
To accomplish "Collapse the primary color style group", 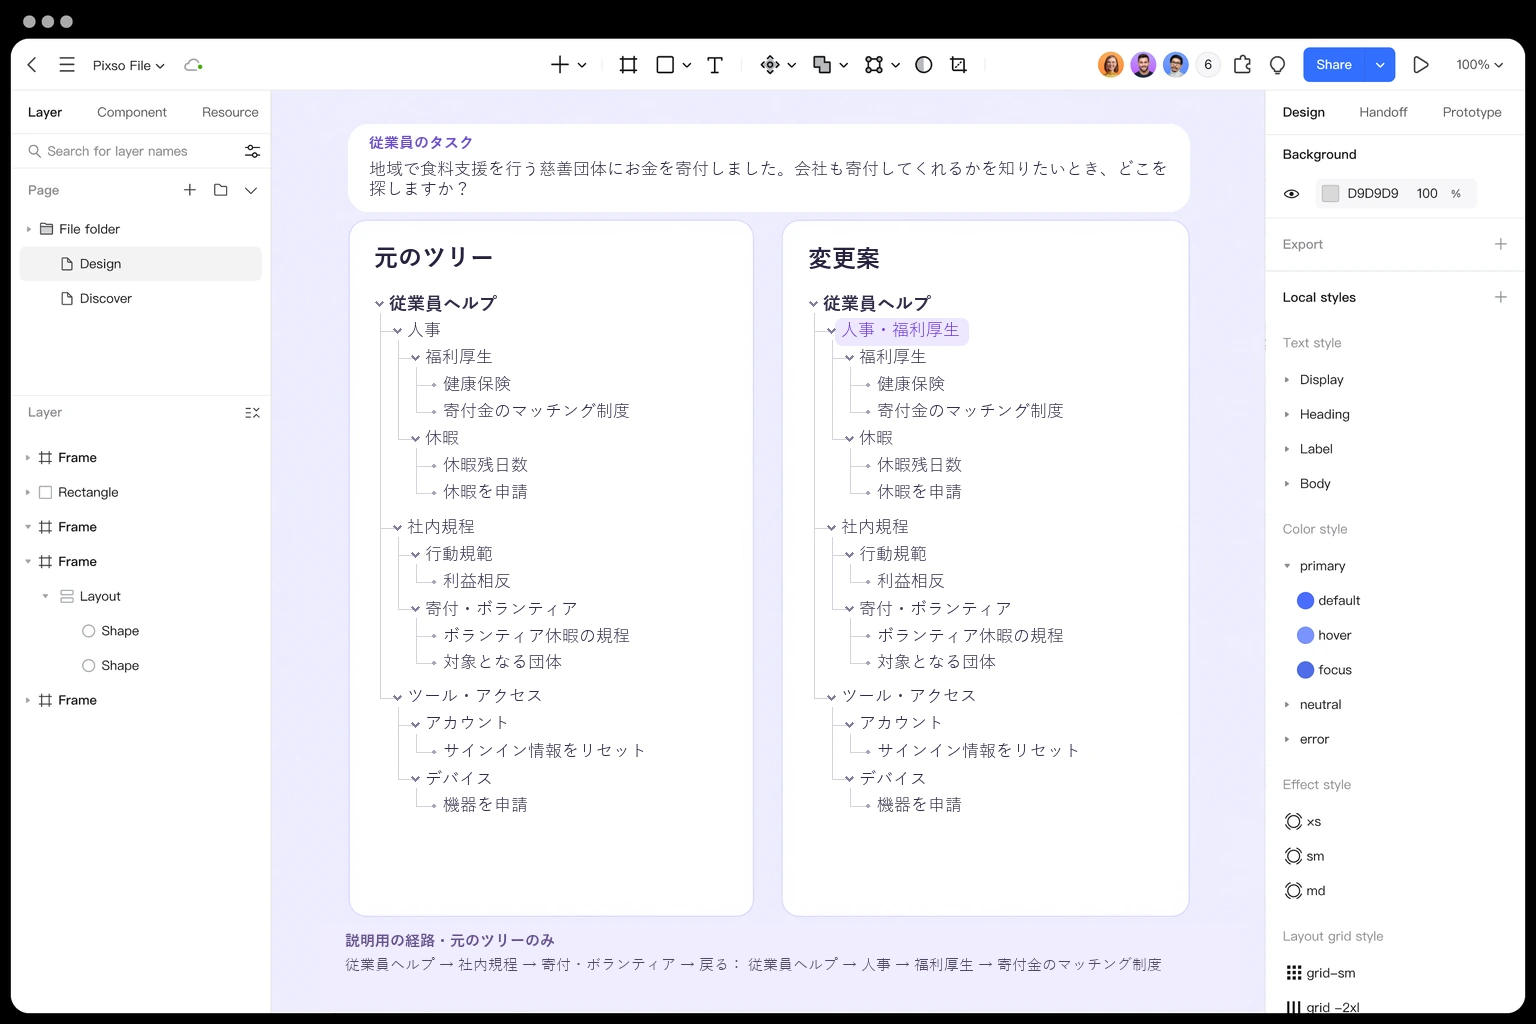I will point(1287,566).
